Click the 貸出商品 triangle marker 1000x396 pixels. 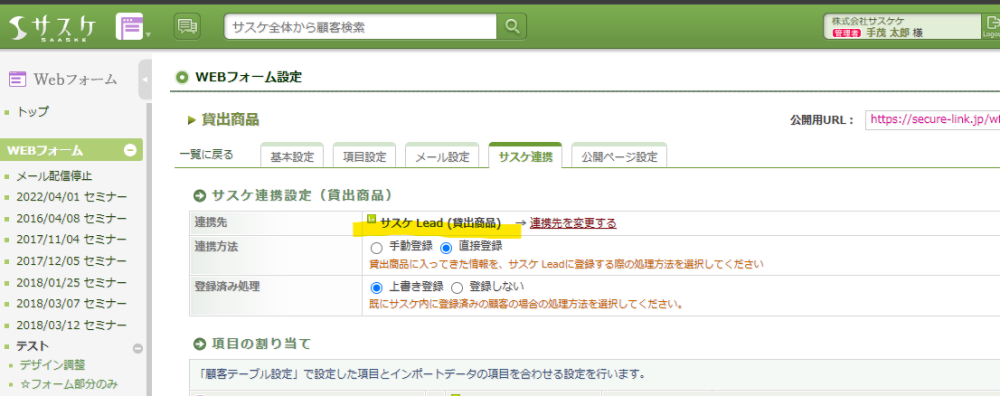point(191,120)
